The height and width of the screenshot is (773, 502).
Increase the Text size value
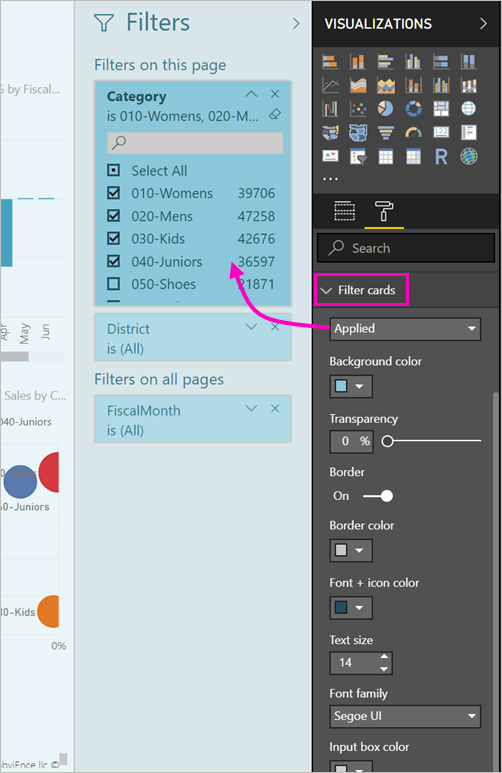tap(384, 657)
